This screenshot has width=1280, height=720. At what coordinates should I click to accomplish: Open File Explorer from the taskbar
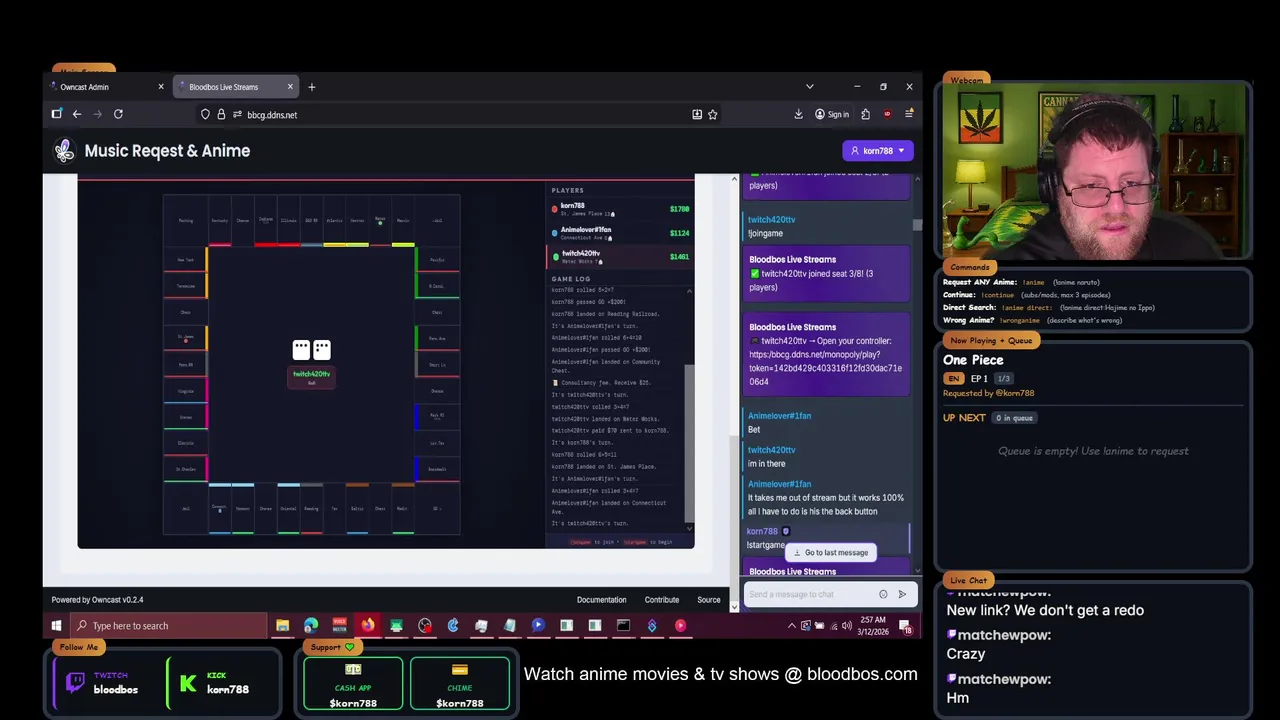(x=283, y=626)
